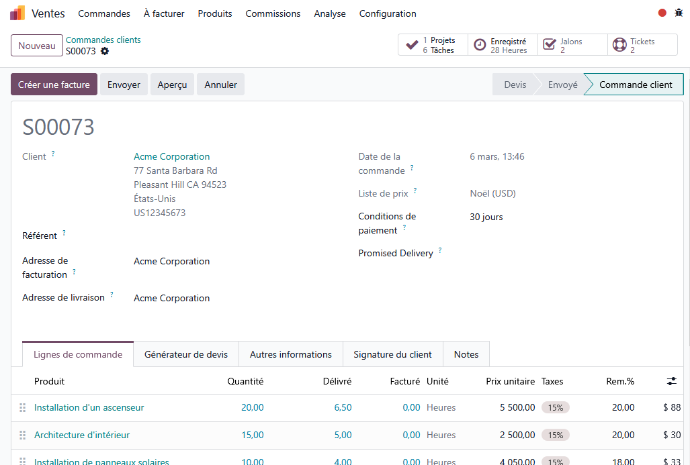Open the Tickets lifebuoy stat button
Viewport: 690px width, 465px height.
(640, 45)
